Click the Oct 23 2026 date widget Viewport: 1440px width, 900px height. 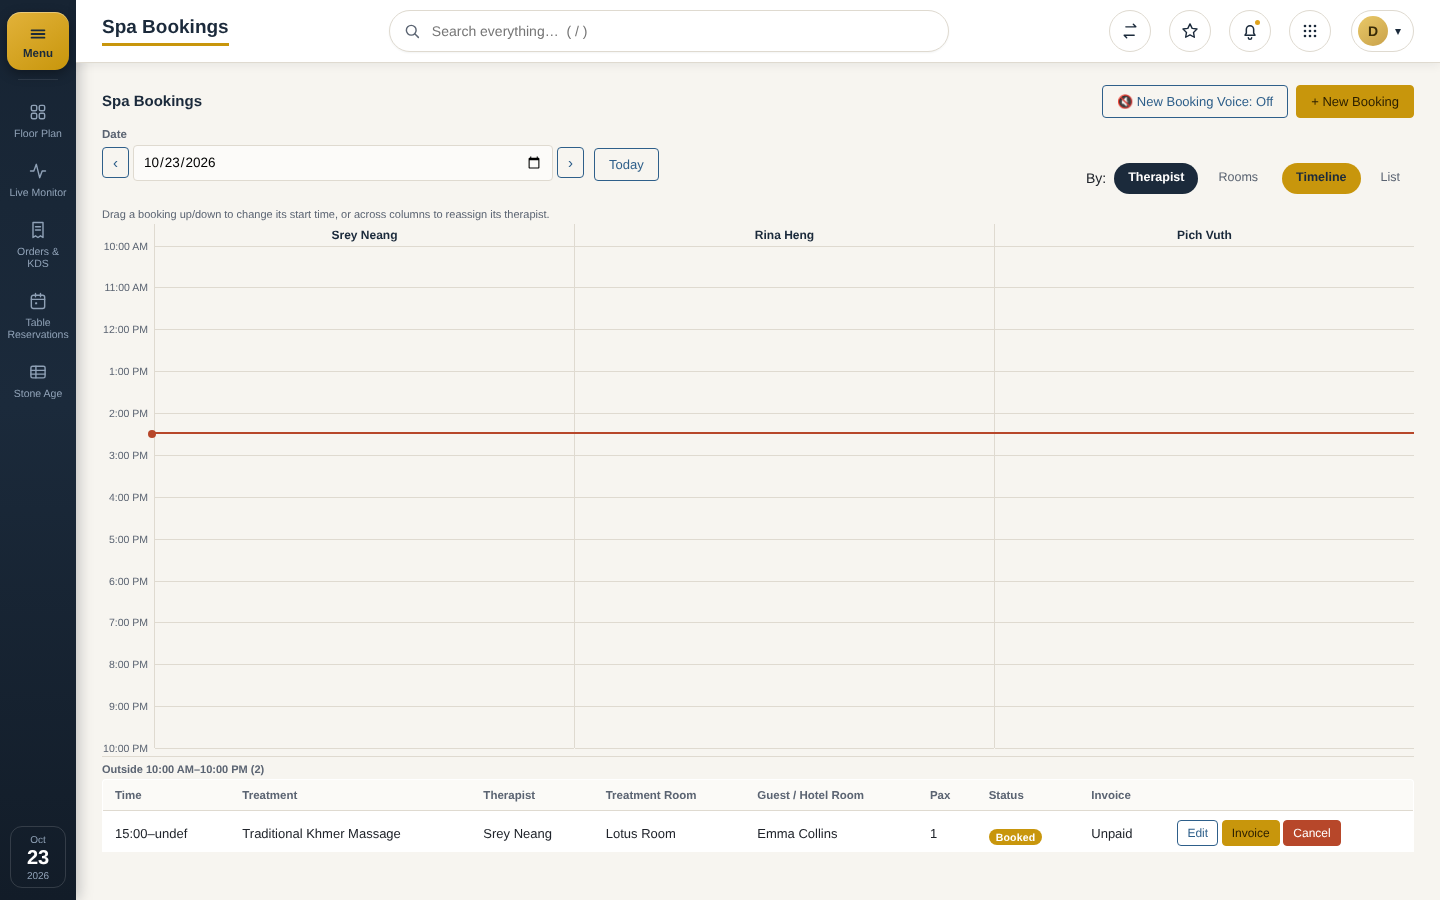coord(38,857)
